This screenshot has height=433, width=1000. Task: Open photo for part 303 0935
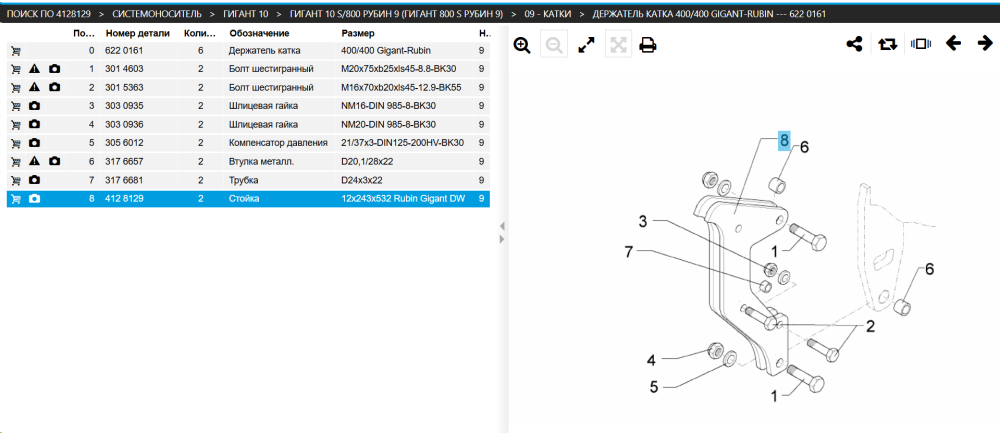[x=35, y=106]
